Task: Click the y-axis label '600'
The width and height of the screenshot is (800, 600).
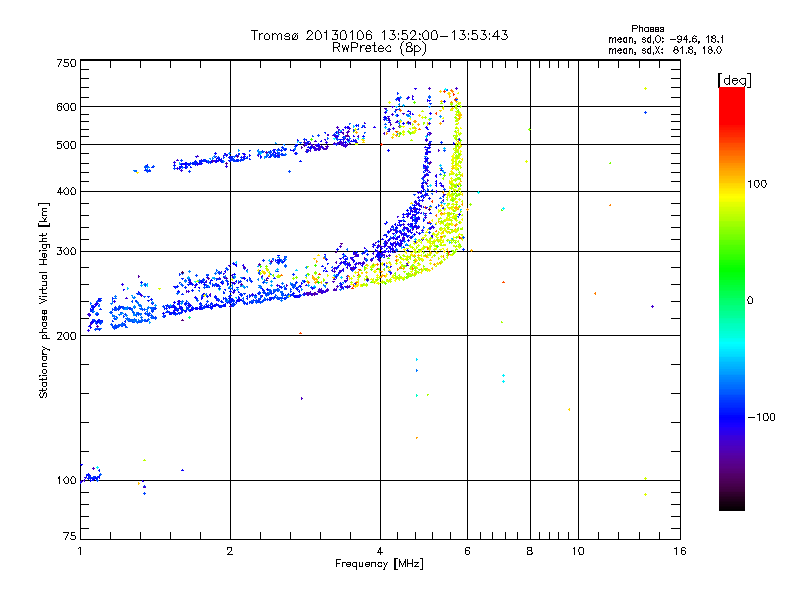Action: [x=66, y=107]
